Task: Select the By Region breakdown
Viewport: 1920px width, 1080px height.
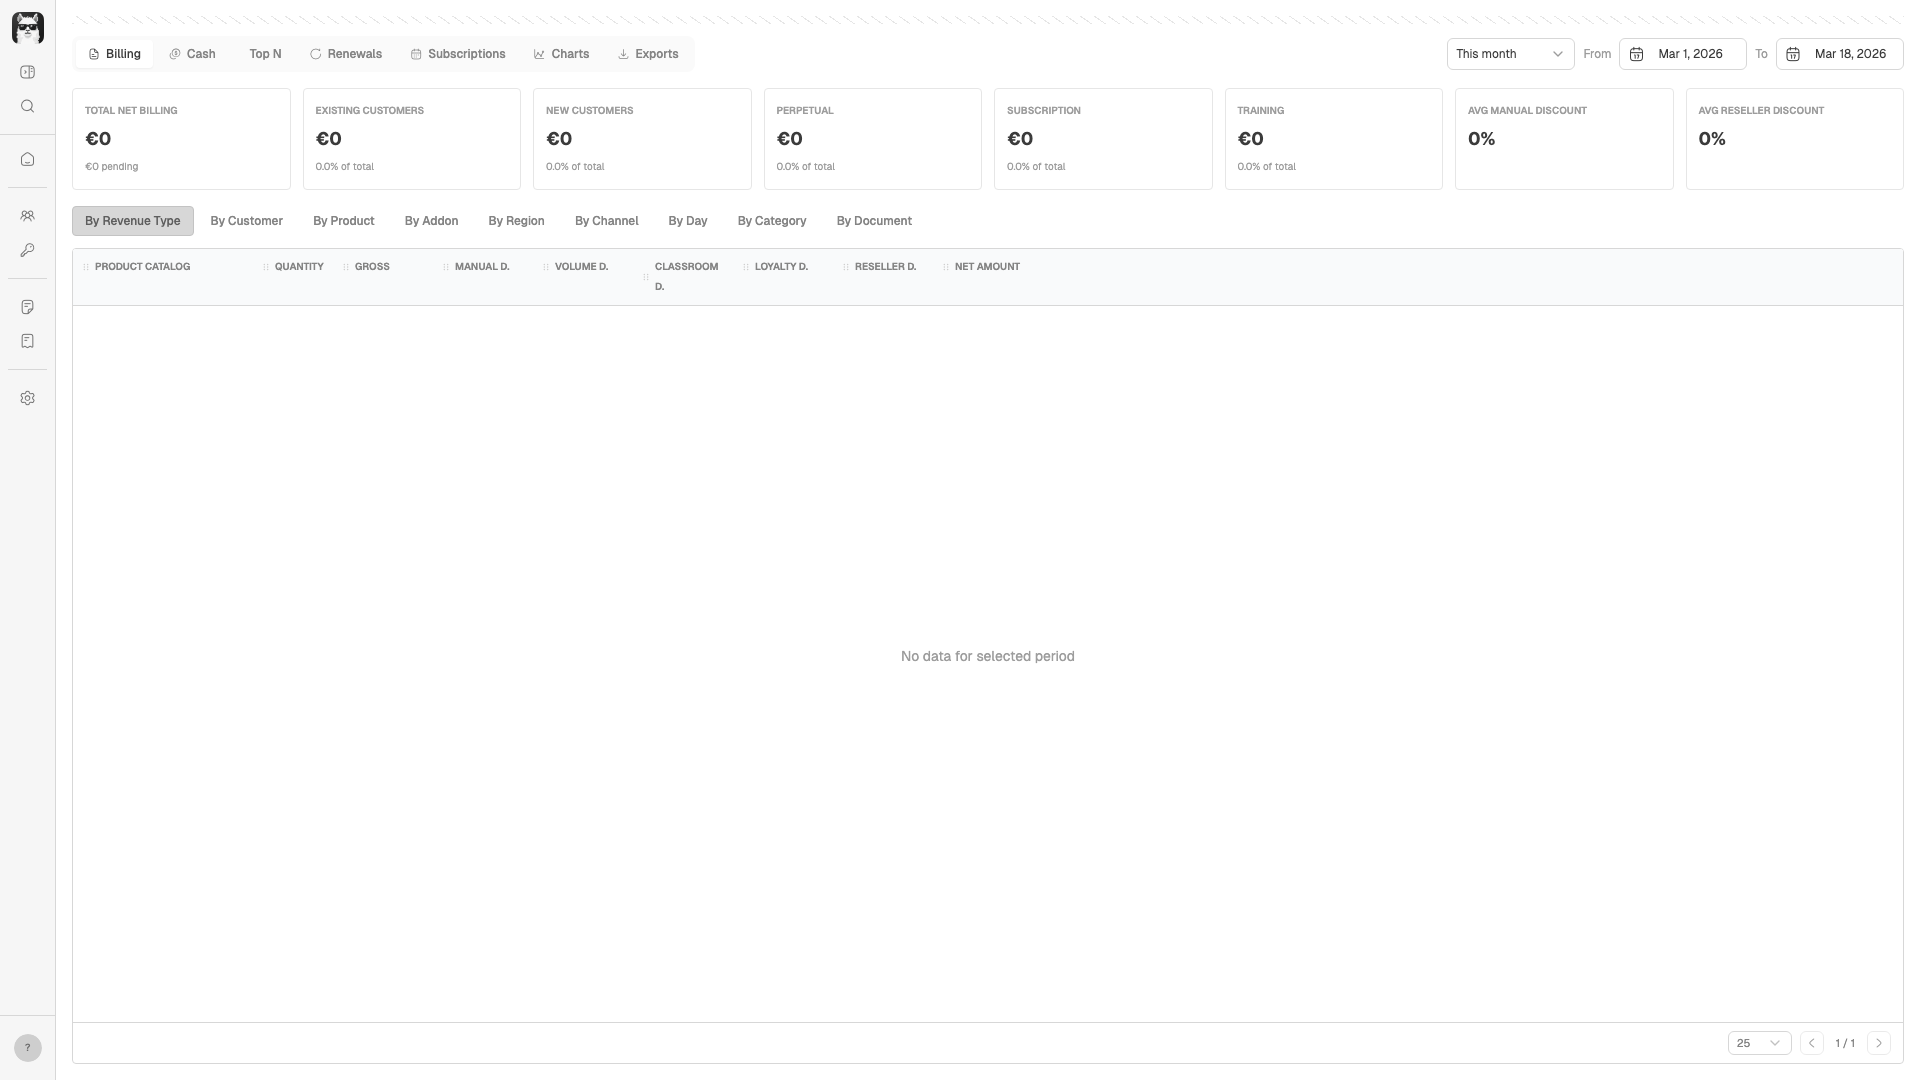Action: [x=516, y=221]
